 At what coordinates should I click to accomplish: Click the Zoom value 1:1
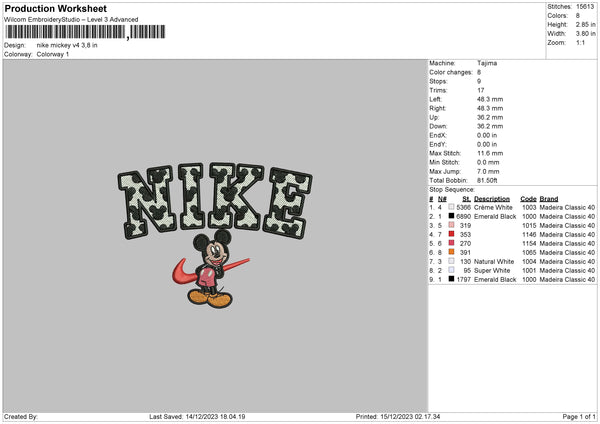580,42
